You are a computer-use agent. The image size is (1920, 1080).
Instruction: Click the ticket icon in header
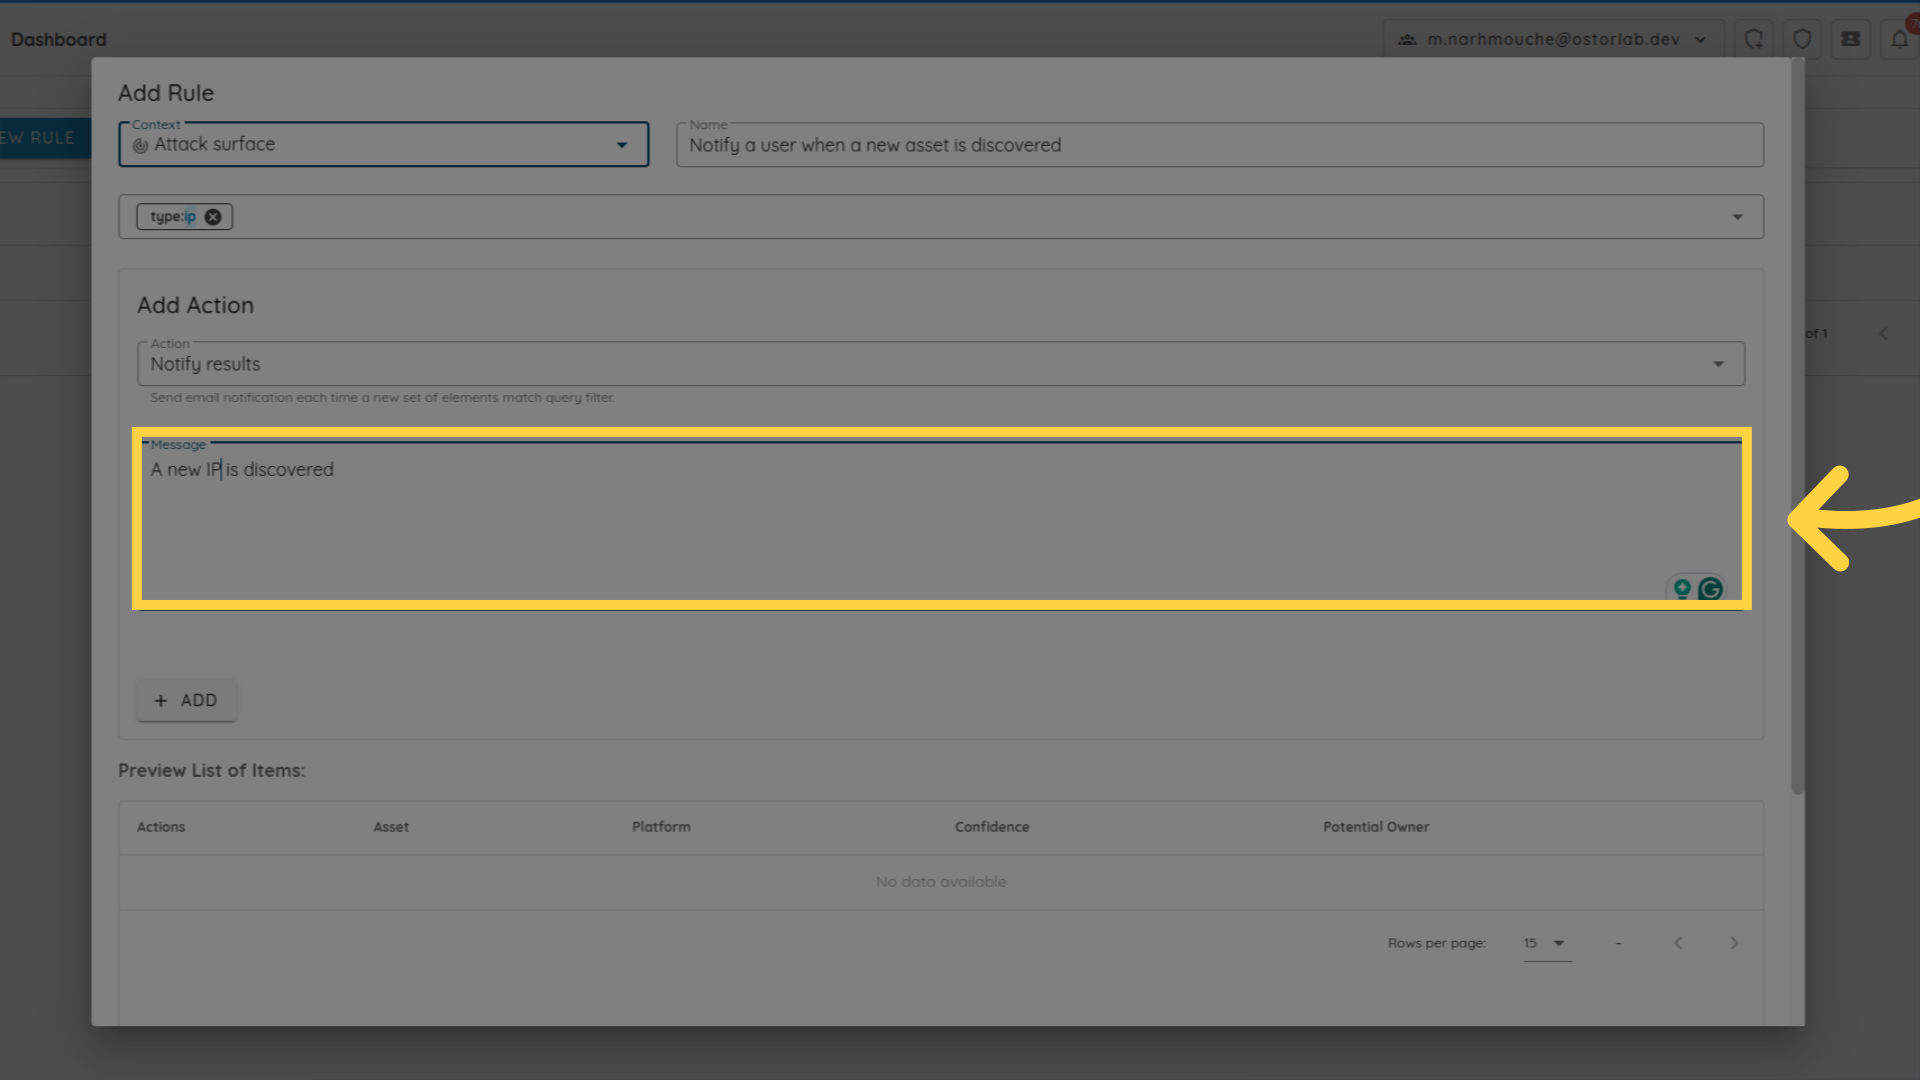(x=1851, y=39)
